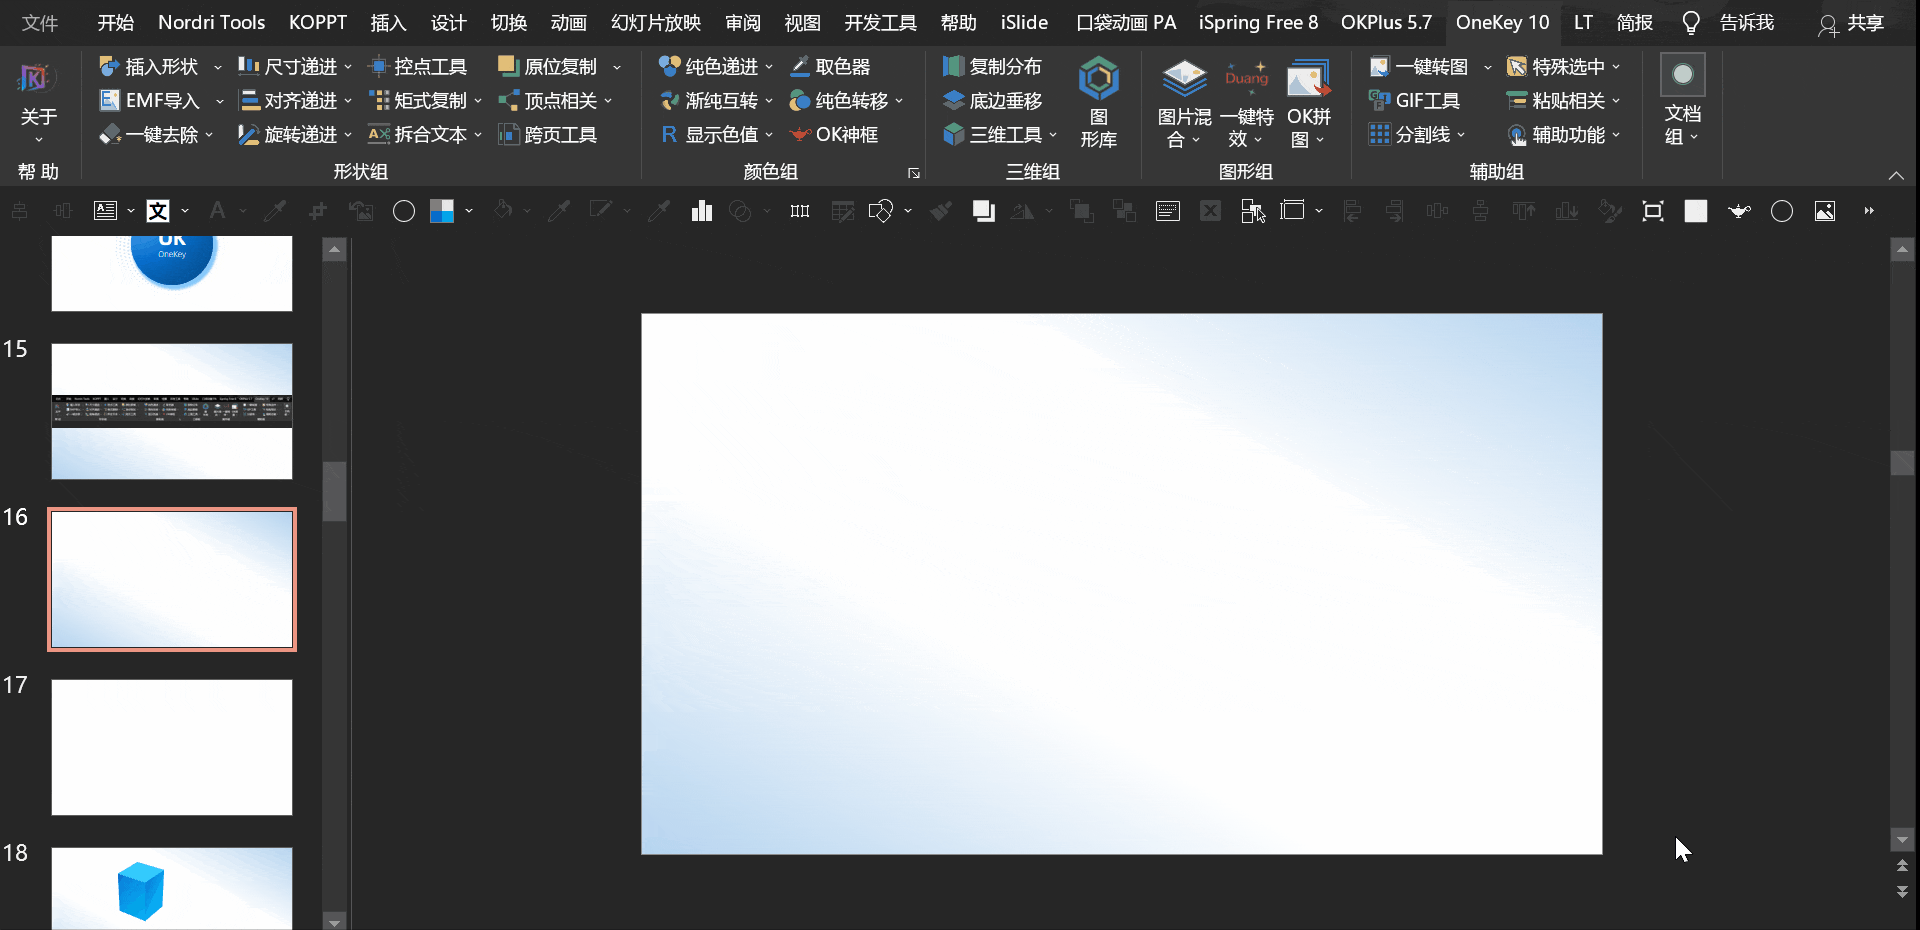Select slide 17 thumbnail
The height and width of the screenshot is (930, 1920).
(172, 747)
